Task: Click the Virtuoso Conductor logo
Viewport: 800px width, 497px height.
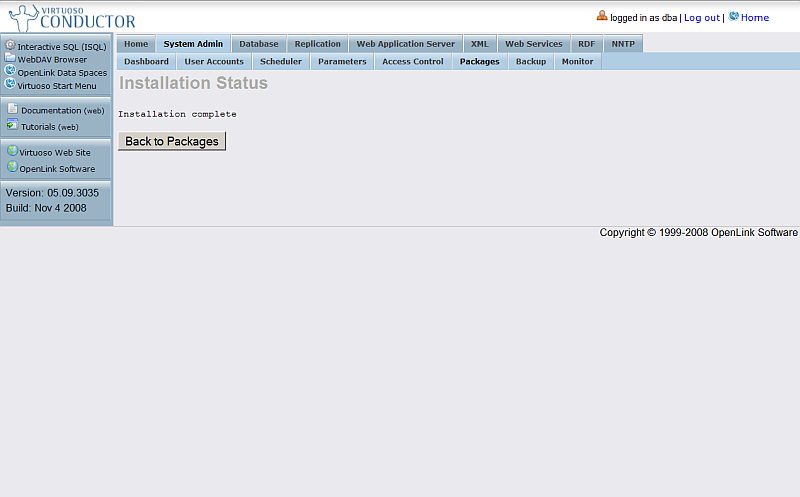Action: click(x=72, y=17)
